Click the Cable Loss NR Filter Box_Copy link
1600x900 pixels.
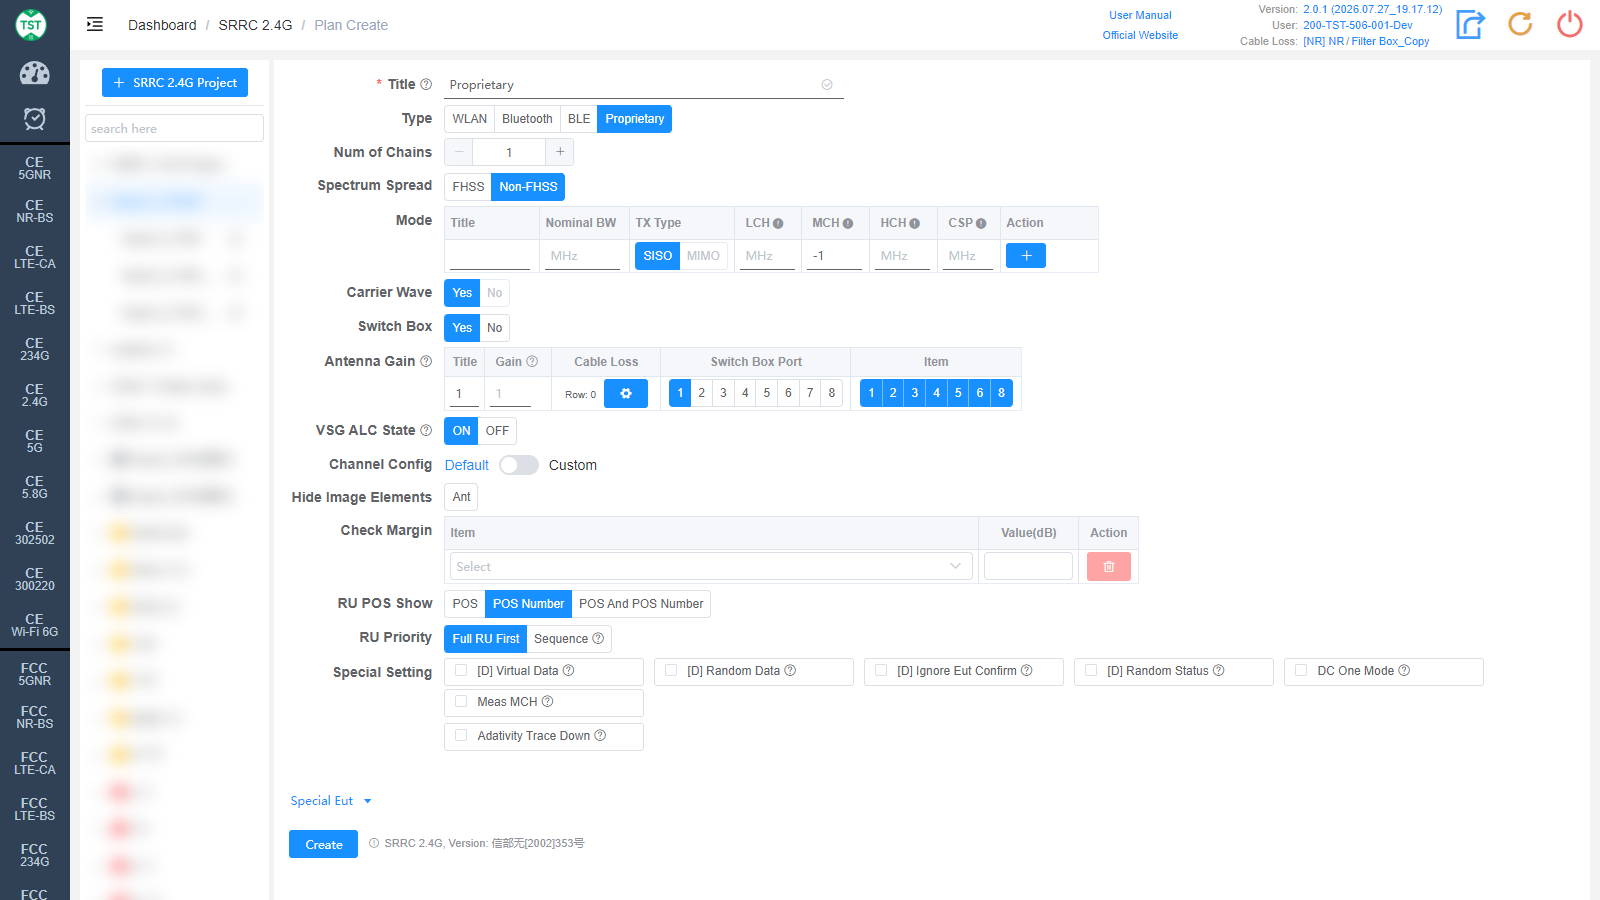[x=1366, y=41]
